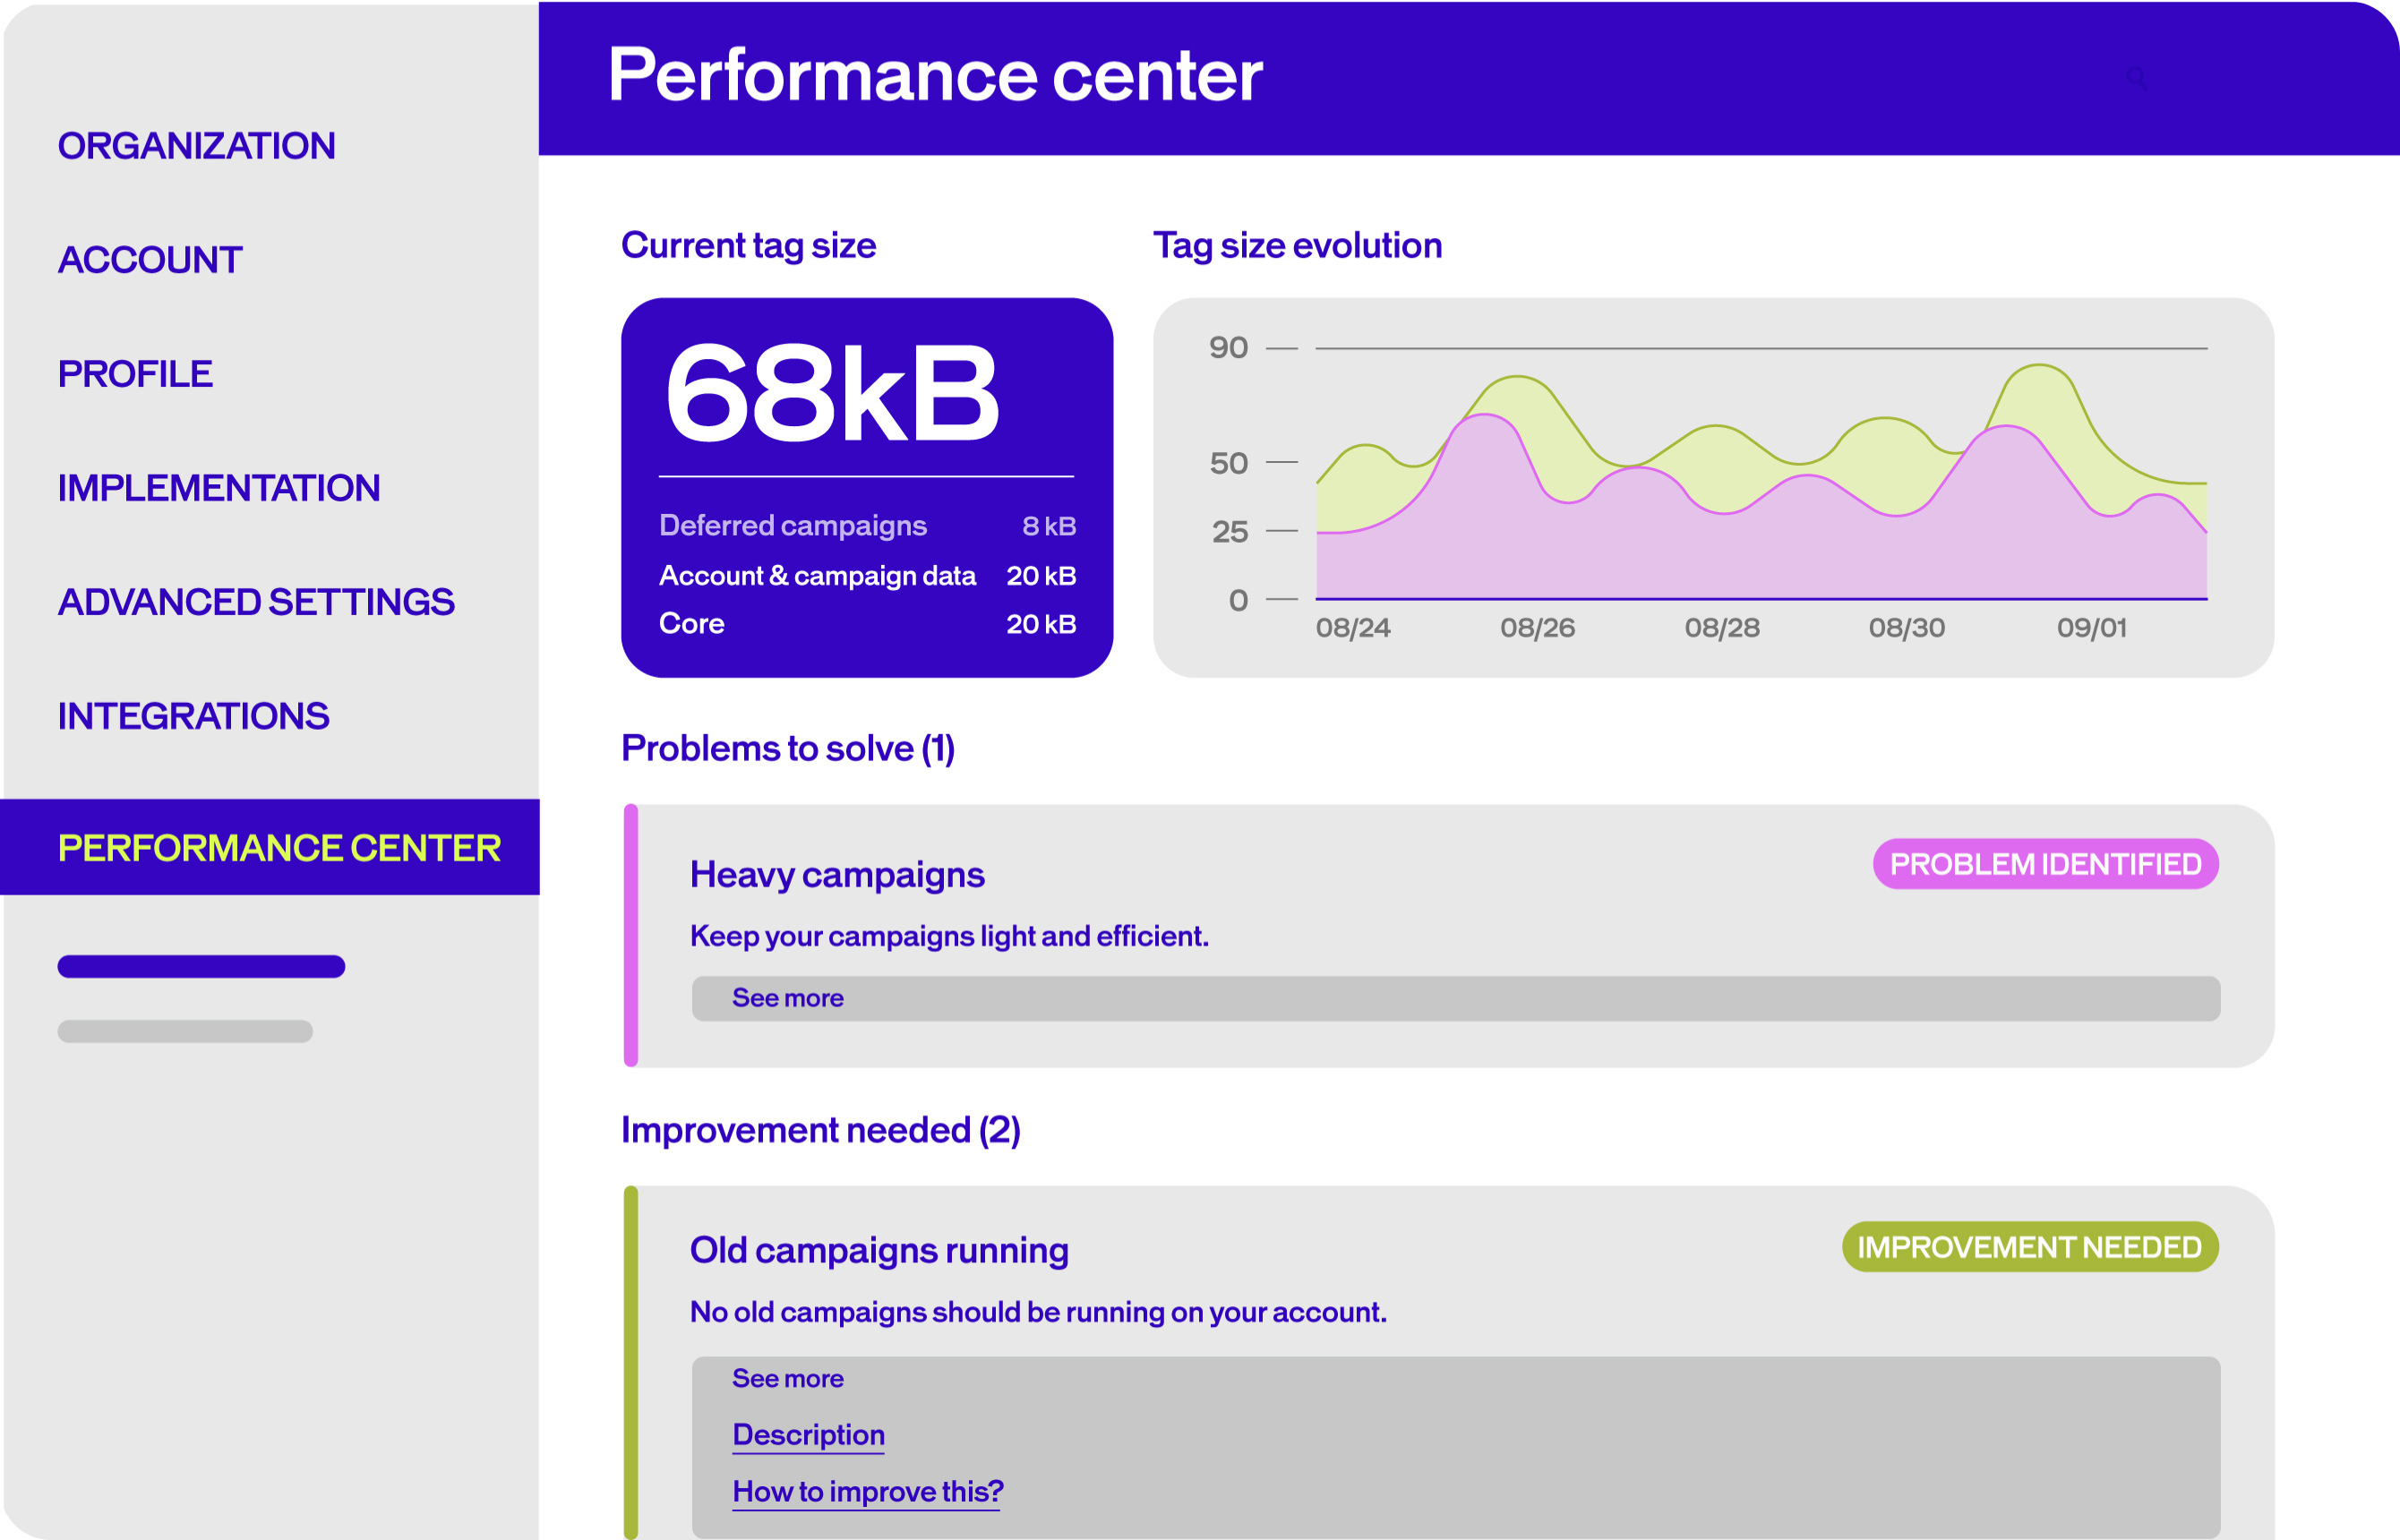
Task: Select the Performance Center sidebar tab
Action: coord(279,848)
